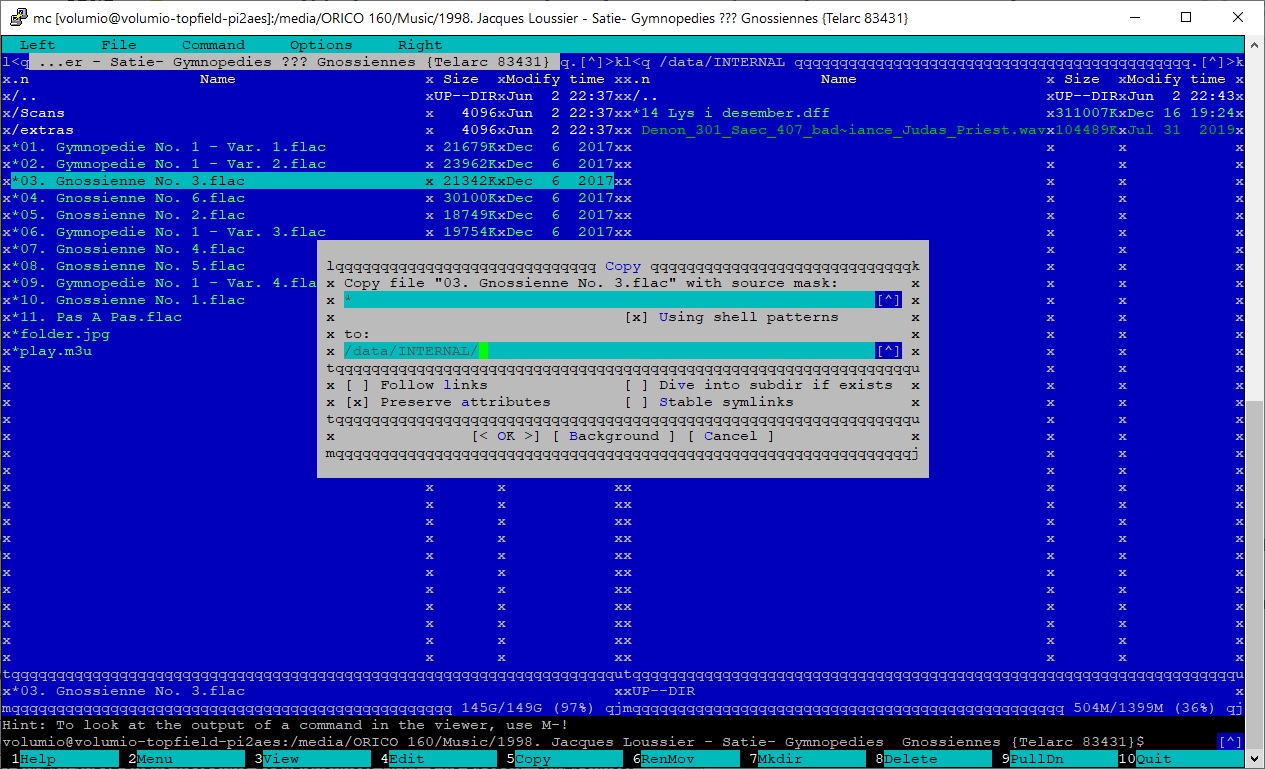Sort left panel by Size column header

point(461,79)
